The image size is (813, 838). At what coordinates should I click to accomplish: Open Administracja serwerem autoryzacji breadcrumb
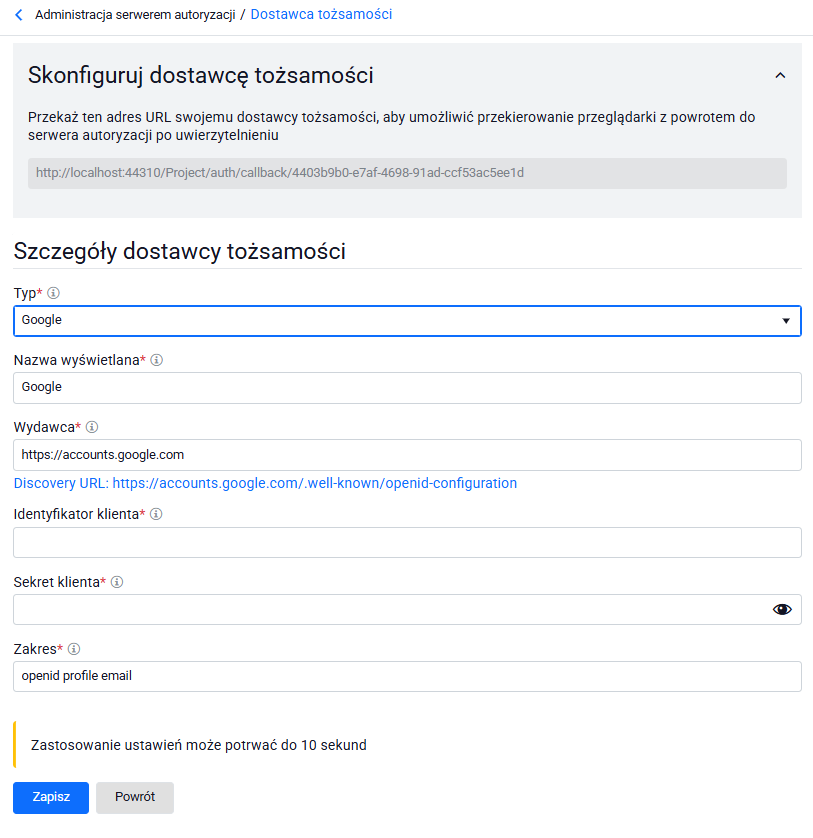point(135,15)
